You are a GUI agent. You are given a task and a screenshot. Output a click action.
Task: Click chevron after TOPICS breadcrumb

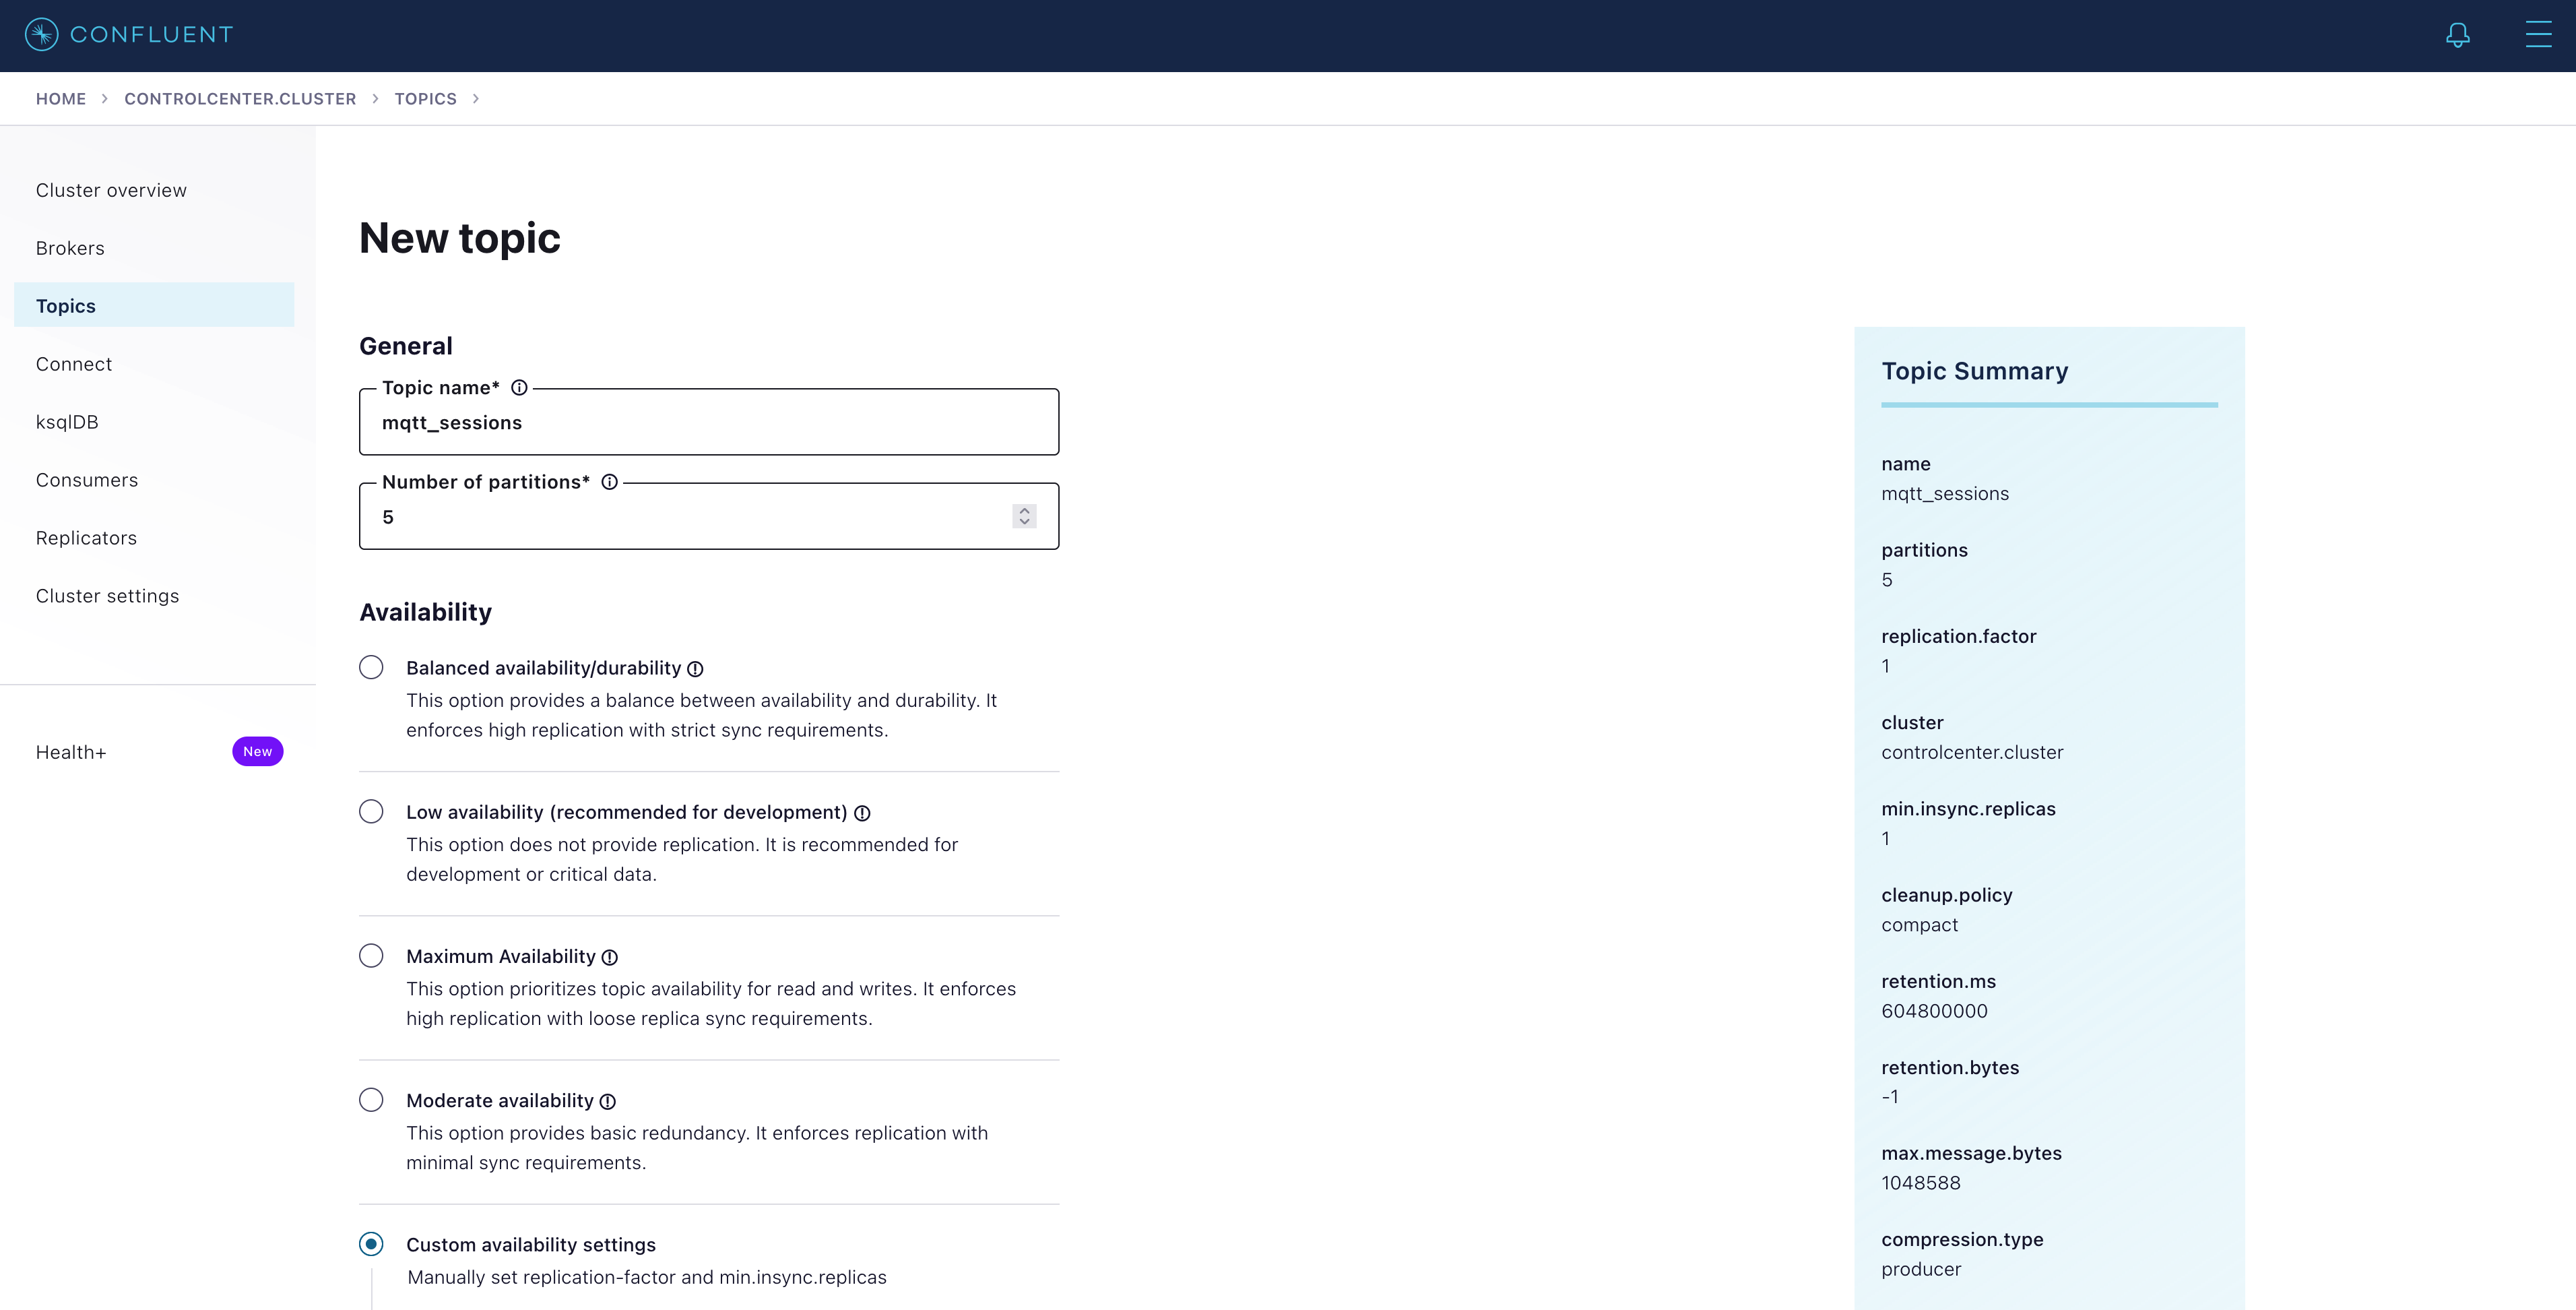(x=476, y=99)
